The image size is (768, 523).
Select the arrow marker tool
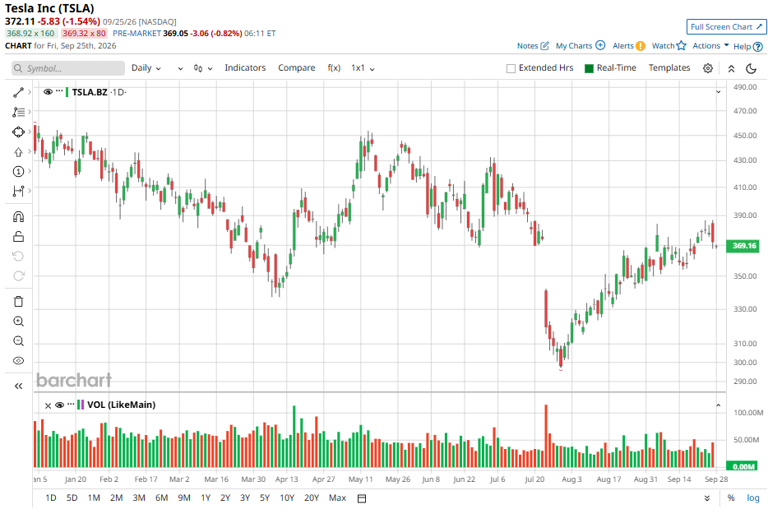click(x=18, y=152)
